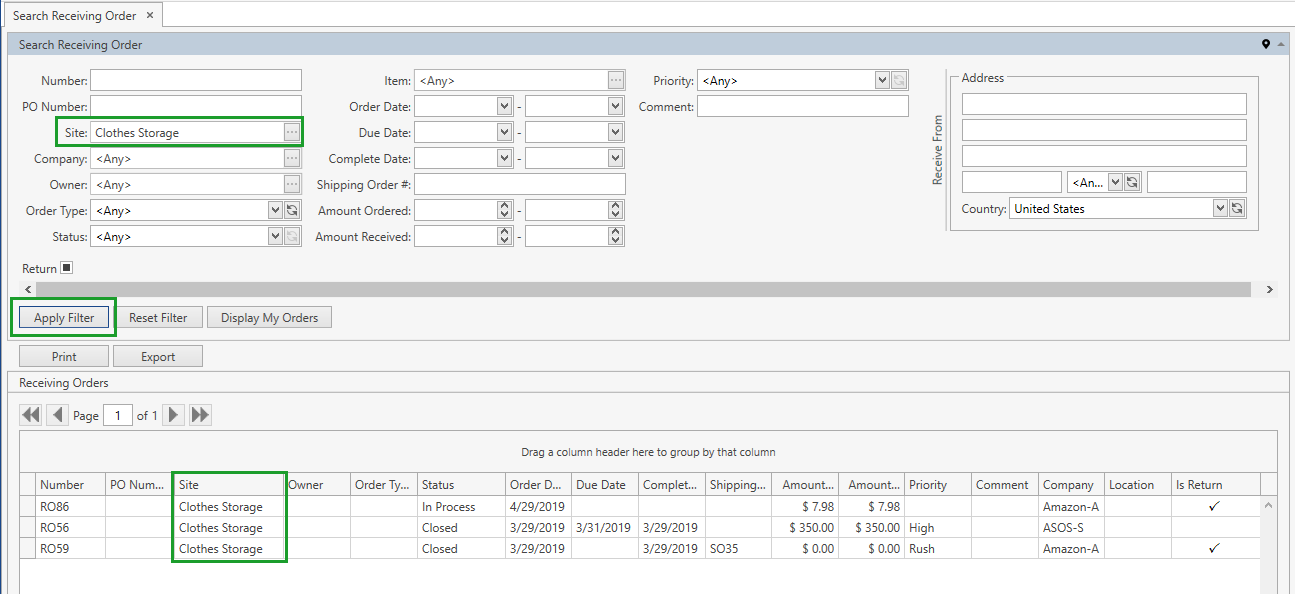Go to the last page of results
The image size is (1295, 594).
coord(198,414)
